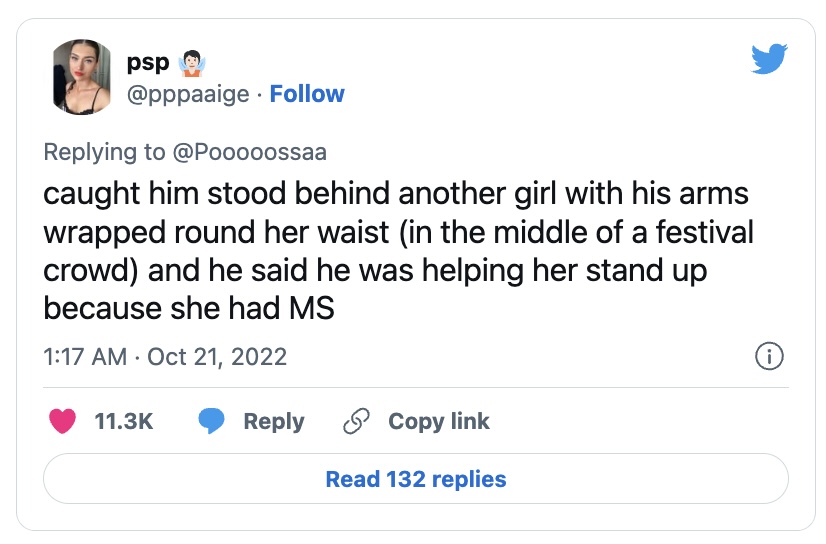Click the Reply text label
The image size is (826, 544).
(274, 421)
